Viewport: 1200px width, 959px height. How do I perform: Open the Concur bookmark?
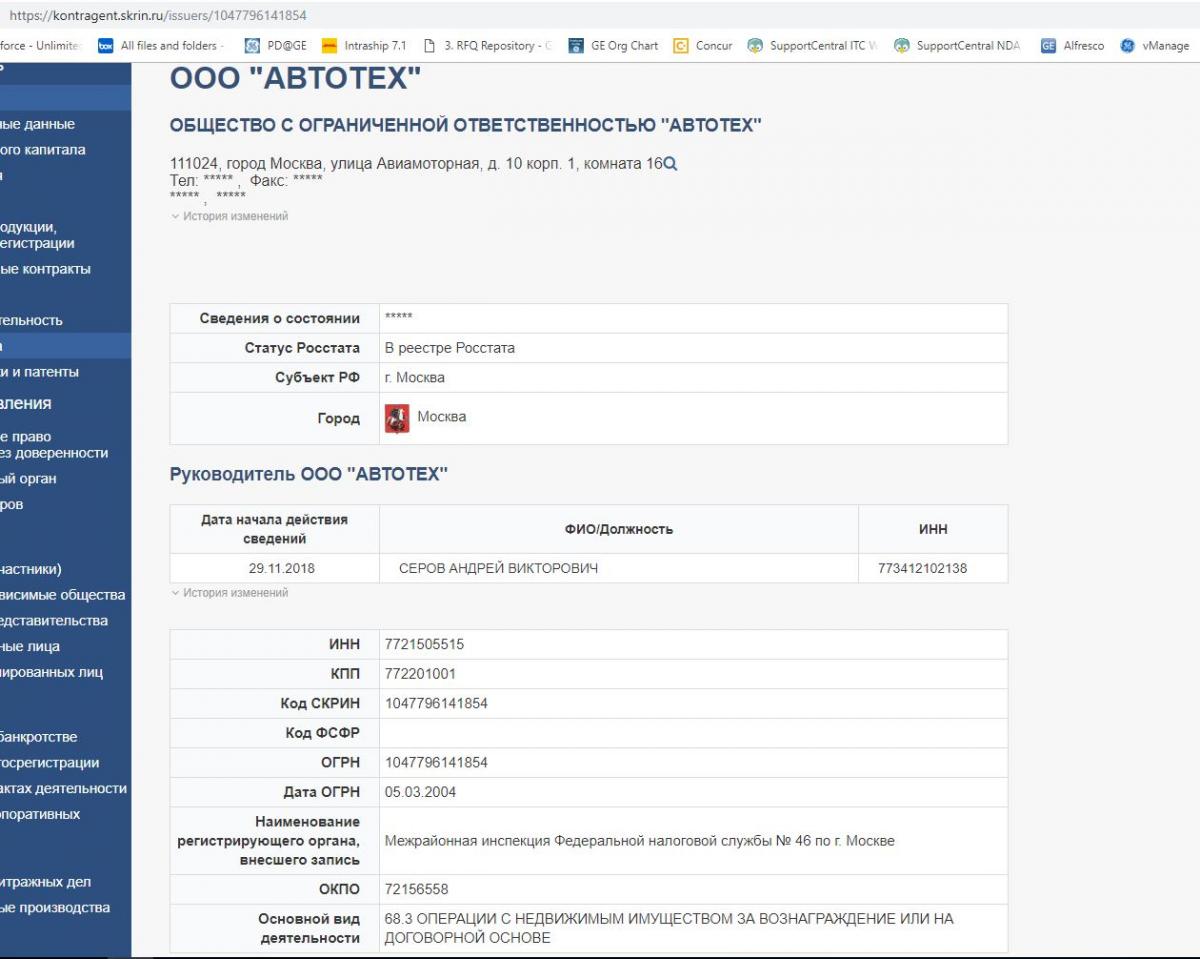click(703, 46)
